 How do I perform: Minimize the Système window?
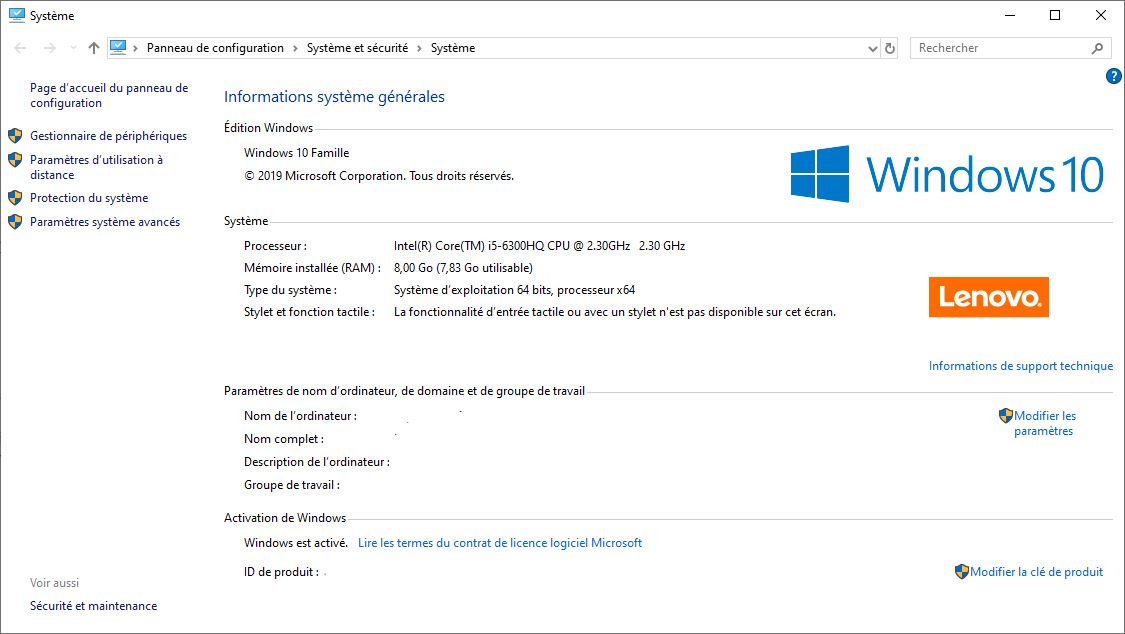[1010, 15]
